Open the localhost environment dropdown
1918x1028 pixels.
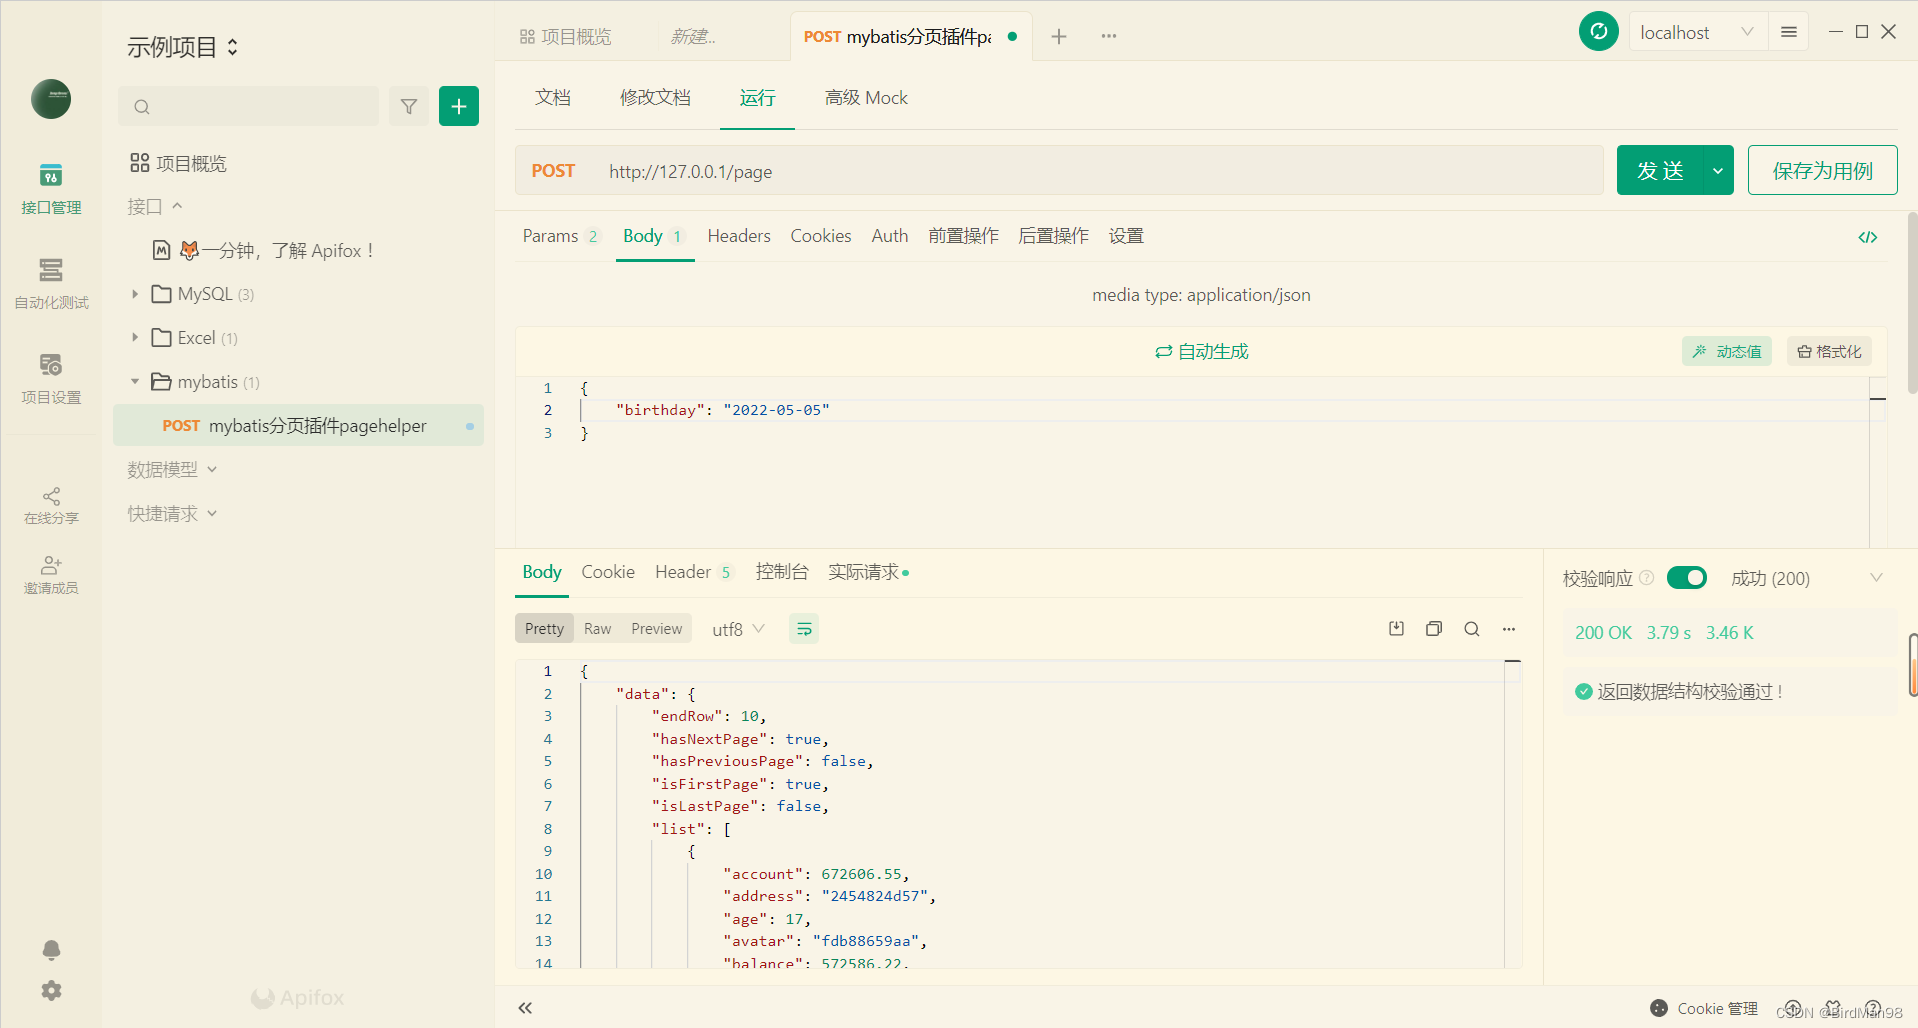coord(1697,32)
